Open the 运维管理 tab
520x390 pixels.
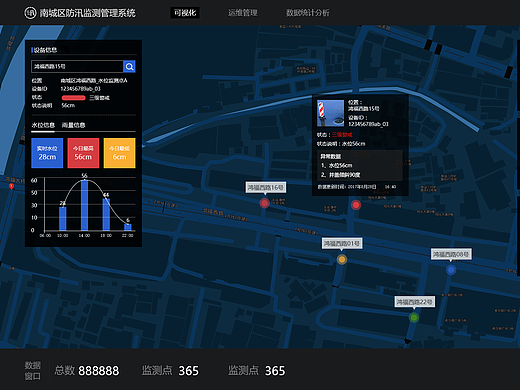pyautogui.click(x=243, y=13)
